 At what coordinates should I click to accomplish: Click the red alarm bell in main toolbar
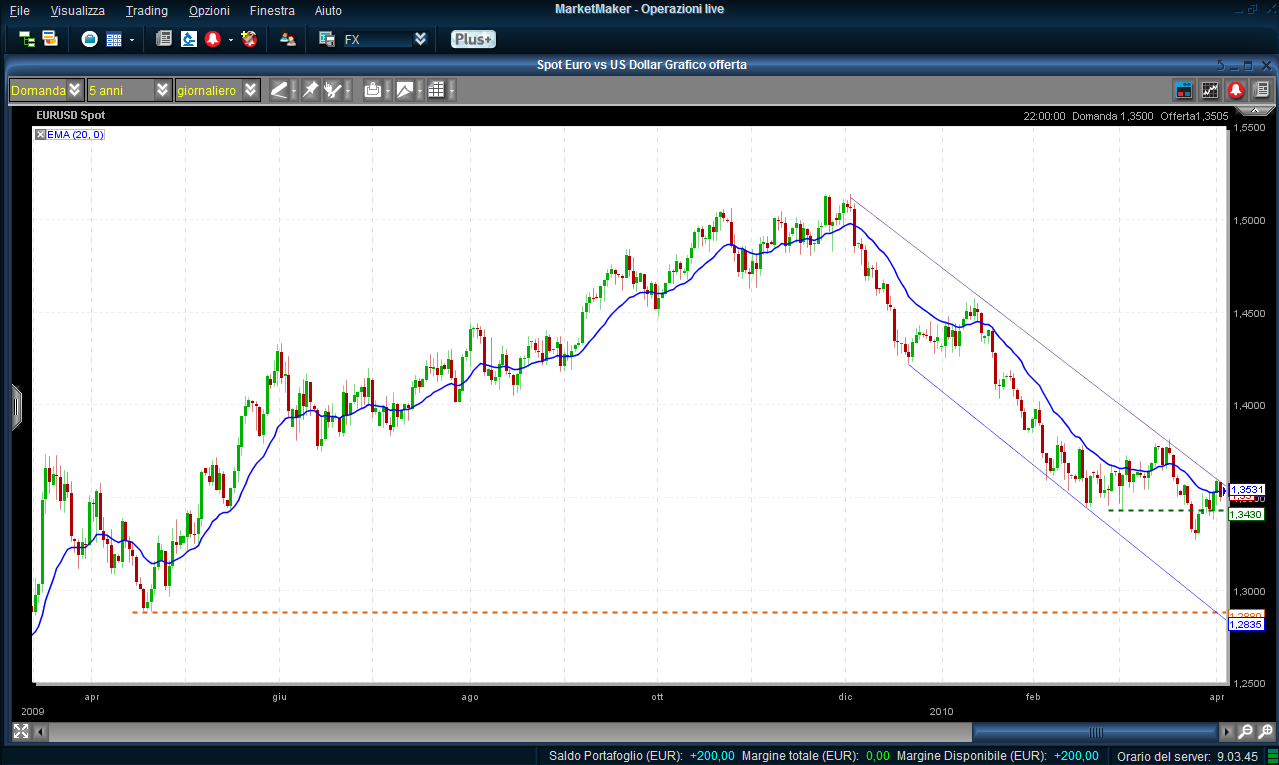[213, 39]
